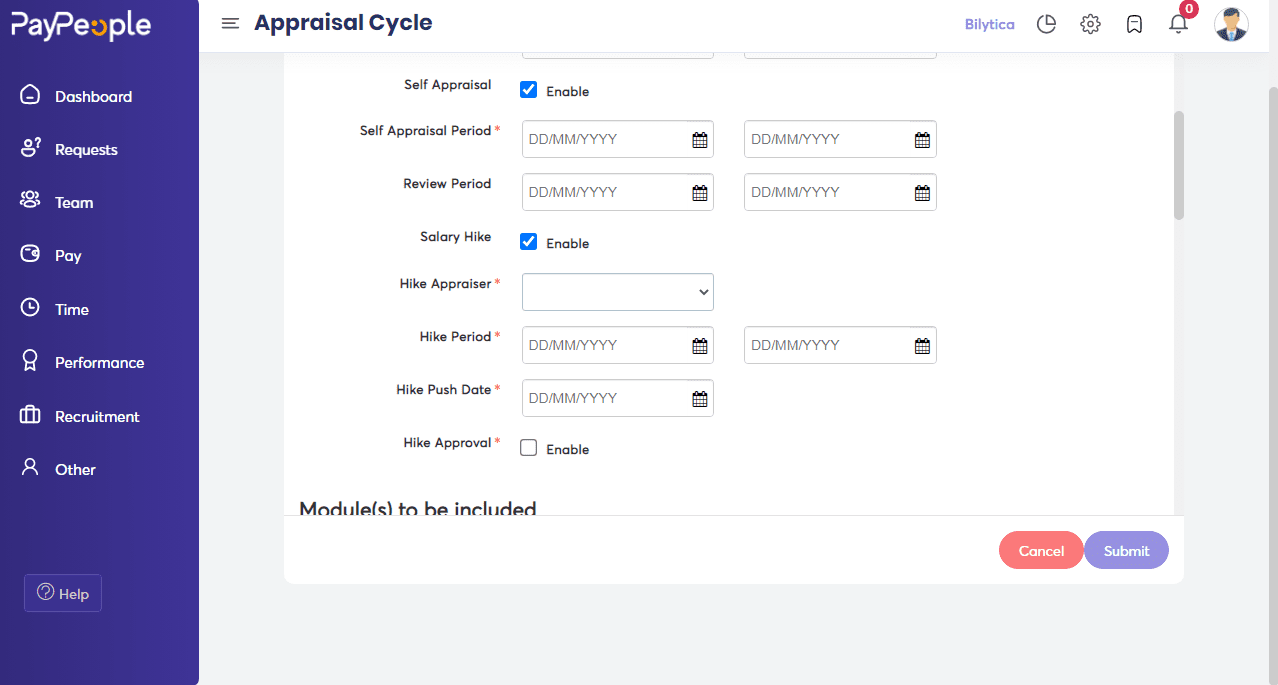Open calendar for Self Appraisal Period start date
The width and height of the screenshot is (1278, 685).
700,140
